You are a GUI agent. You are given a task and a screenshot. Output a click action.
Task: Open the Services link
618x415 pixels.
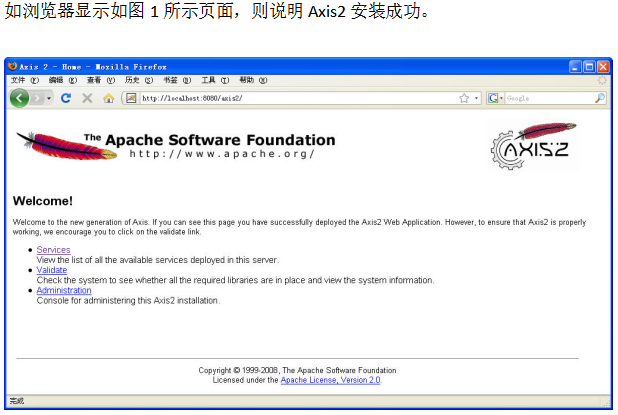pyautogui.click(x=53, y=250)
